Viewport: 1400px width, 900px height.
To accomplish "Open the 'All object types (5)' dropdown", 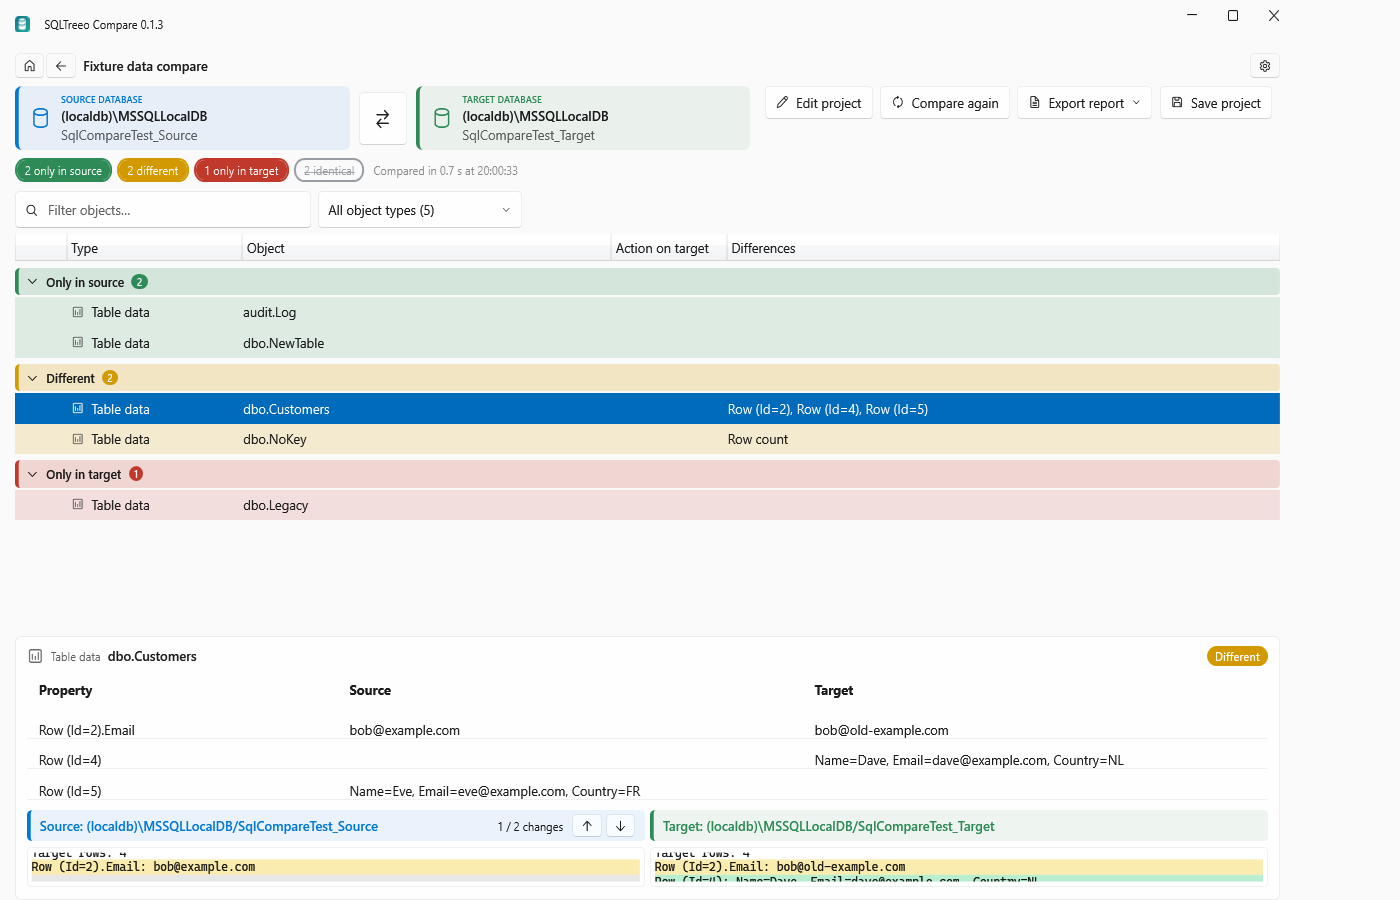I will 420,210.
